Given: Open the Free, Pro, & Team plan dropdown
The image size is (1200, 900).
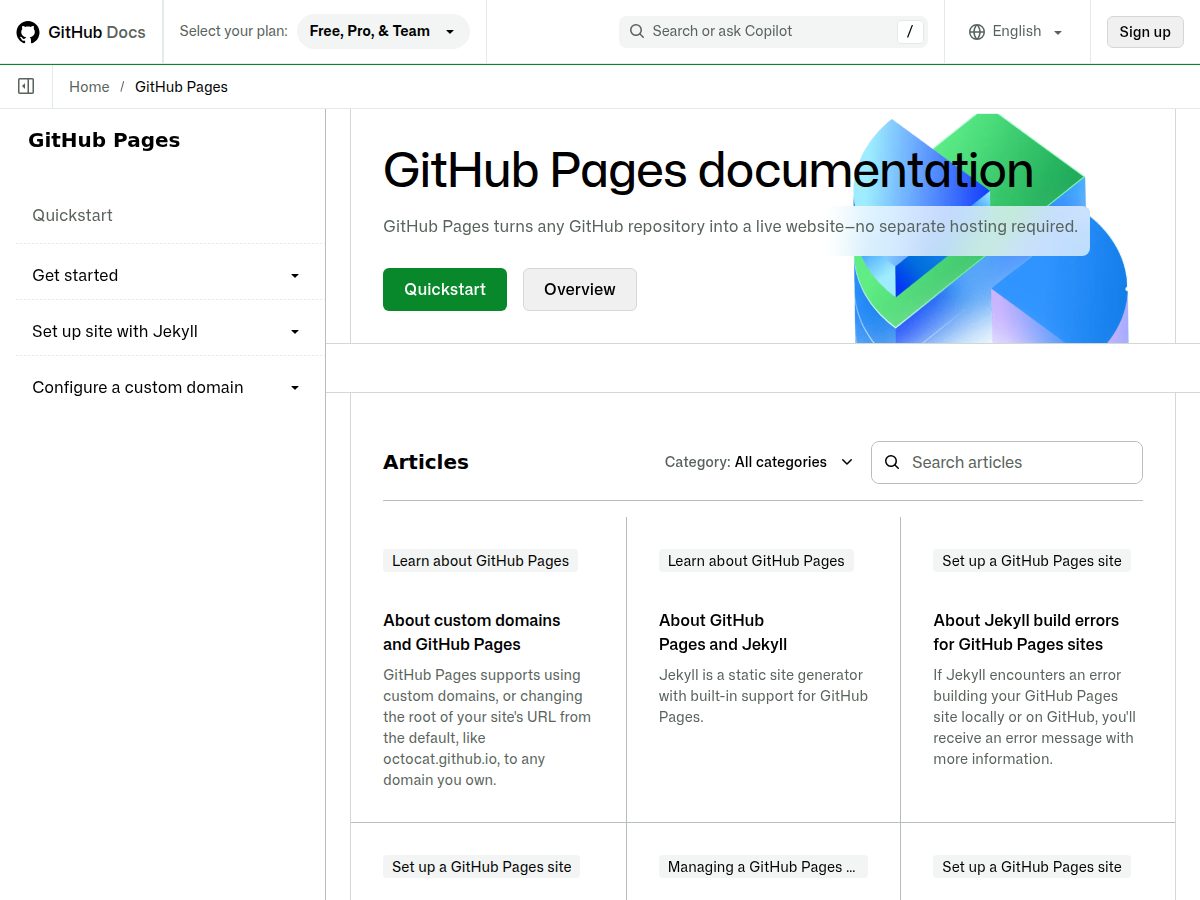Looking at the screenshot, I should point(383,32).
